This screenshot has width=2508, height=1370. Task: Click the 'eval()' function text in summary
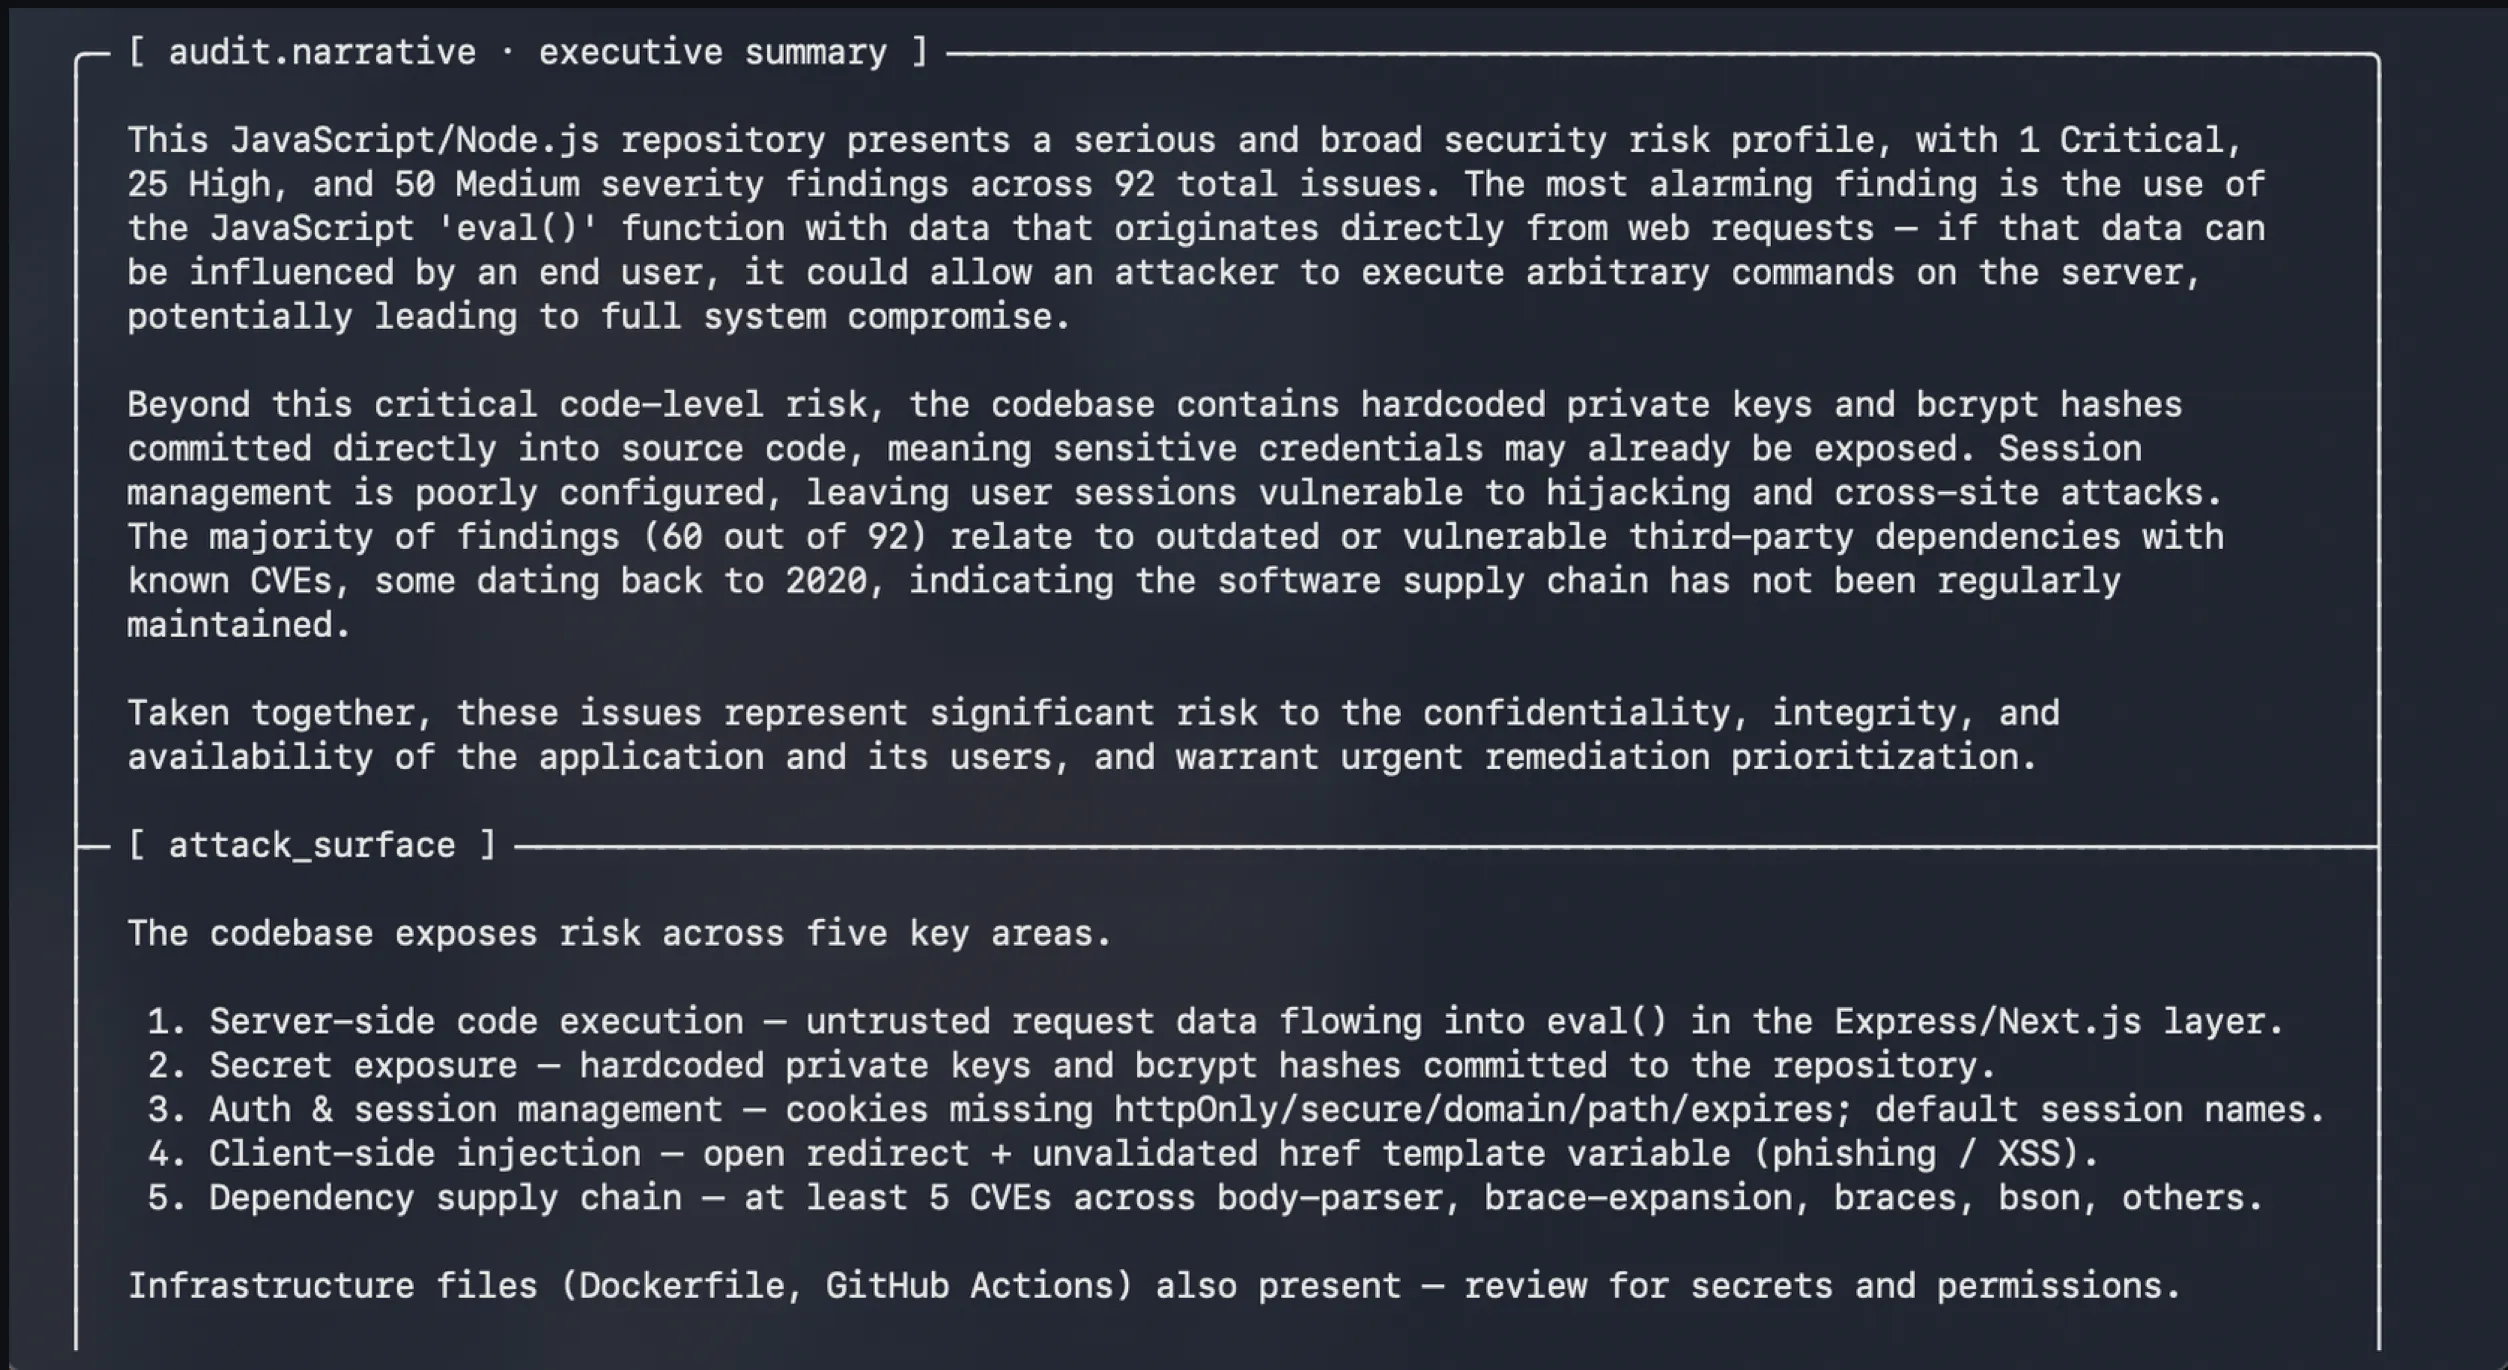(518, 228)
